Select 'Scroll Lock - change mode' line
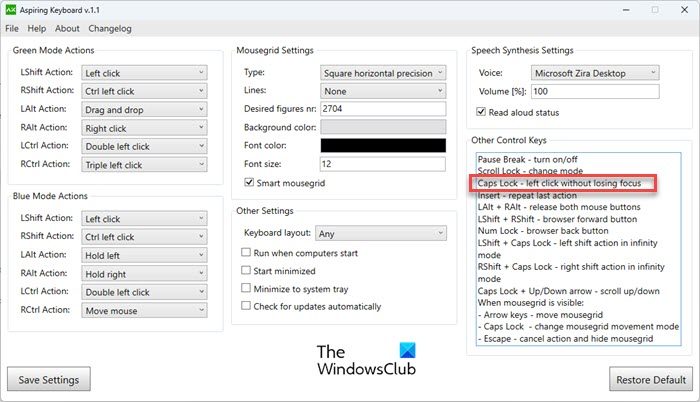Viewport: 700px width, 402px height. click(x=530, y=171)
